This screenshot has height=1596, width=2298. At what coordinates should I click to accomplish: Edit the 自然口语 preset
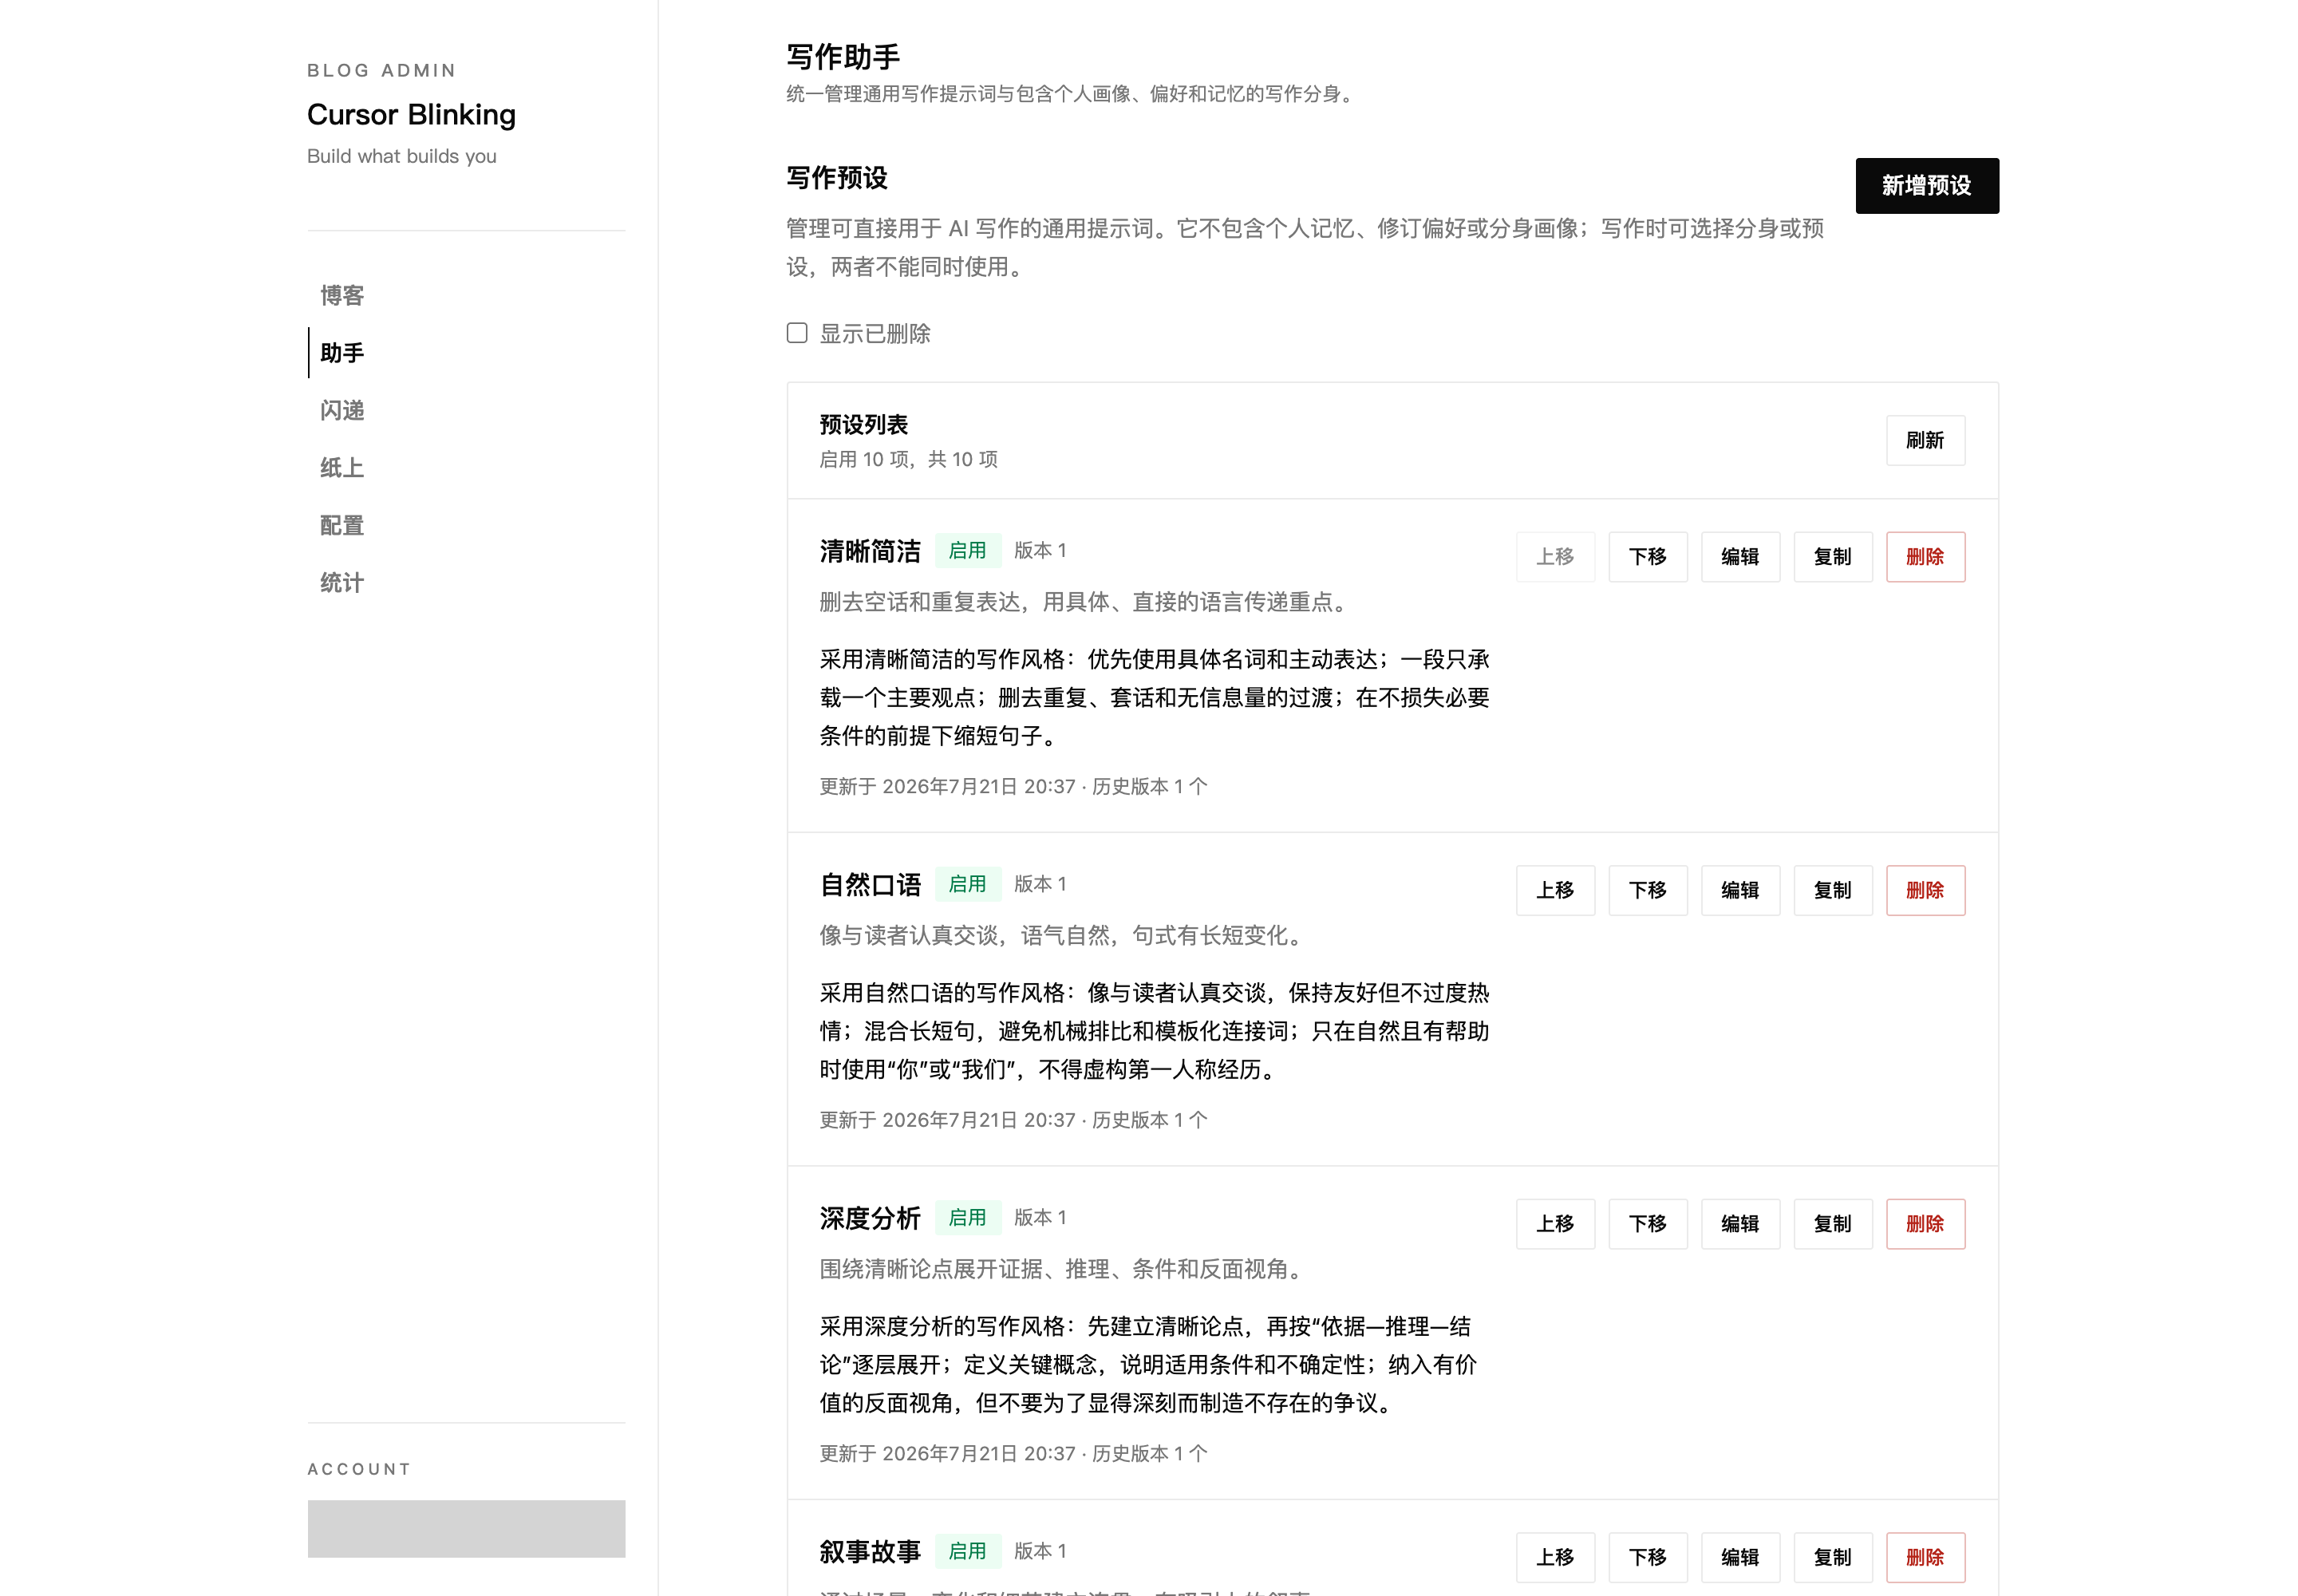point(1740,890)
